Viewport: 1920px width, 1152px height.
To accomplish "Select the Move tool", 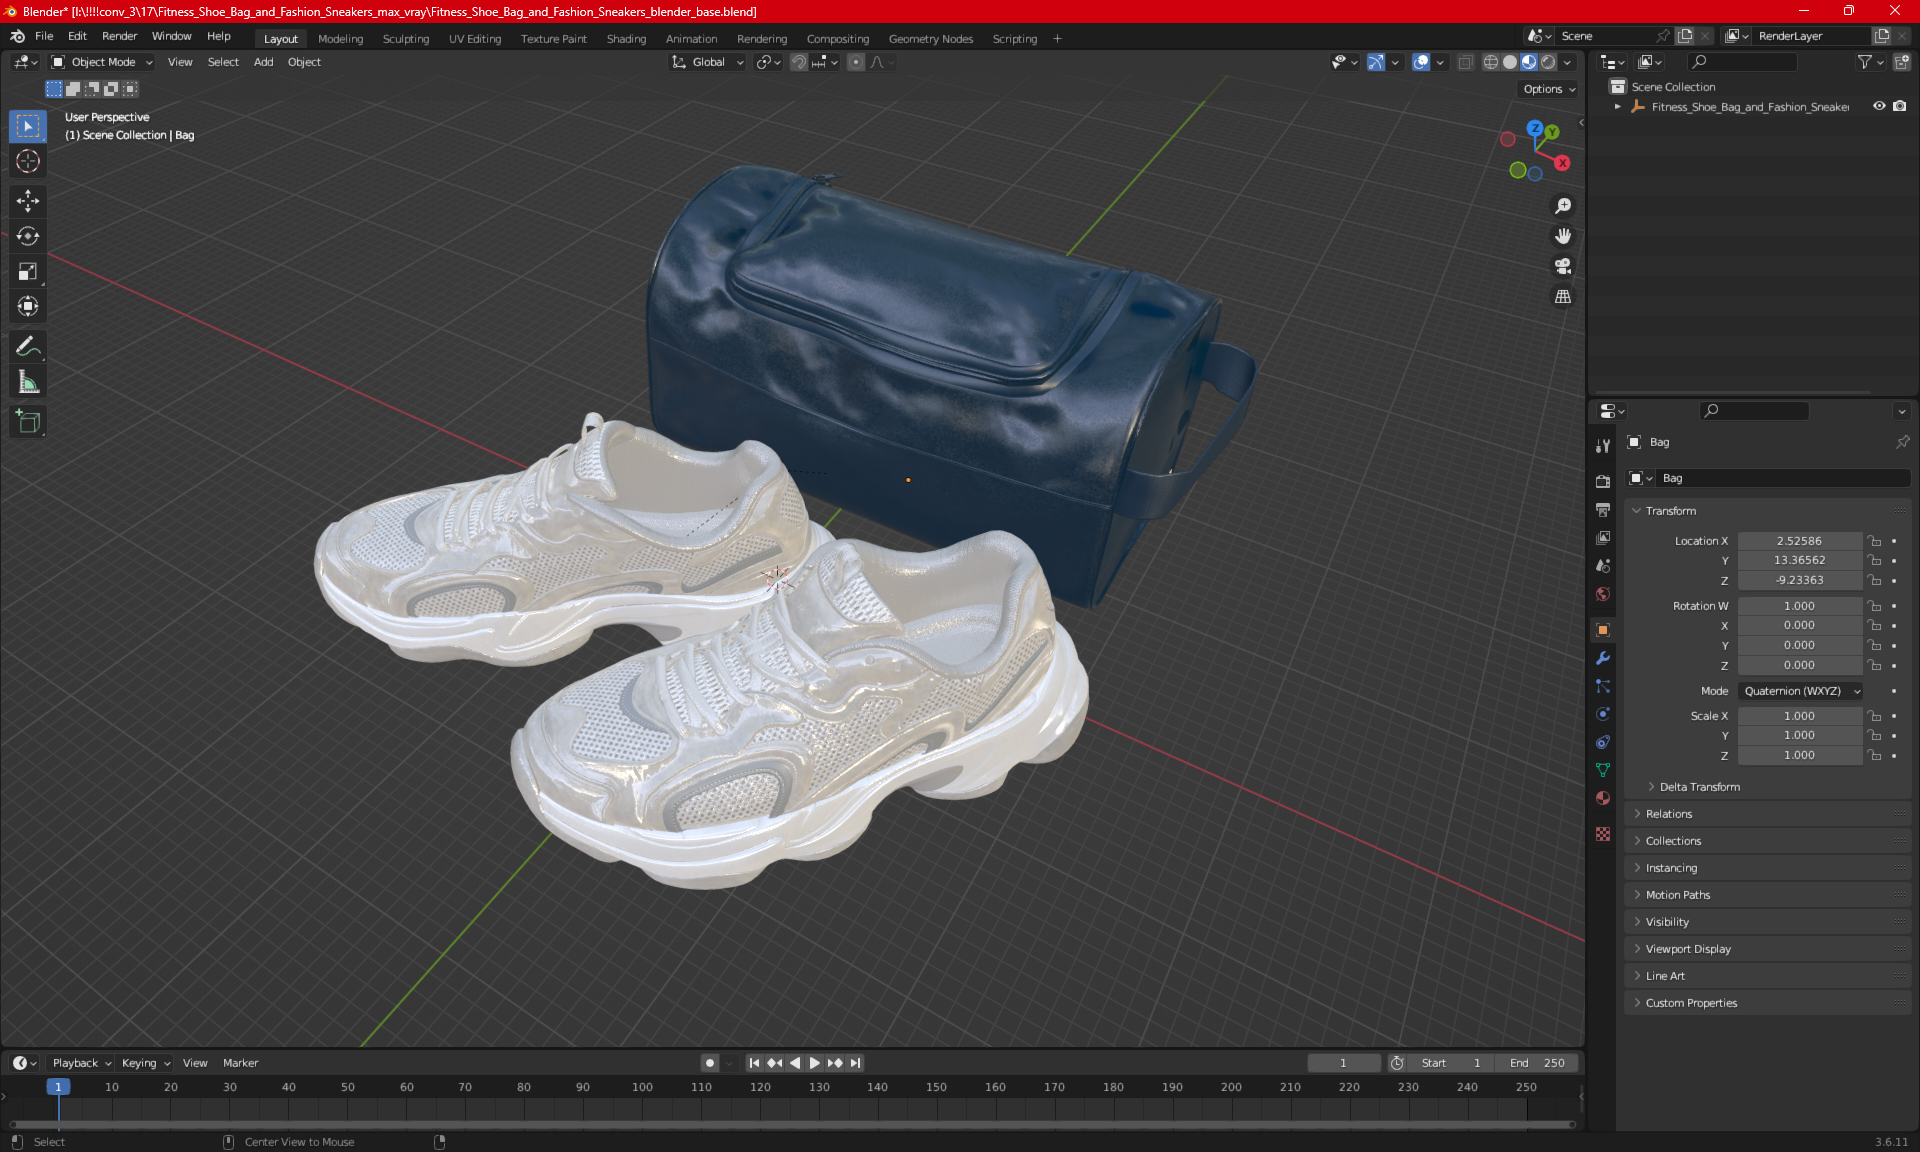I will click(x=27, y=201).
